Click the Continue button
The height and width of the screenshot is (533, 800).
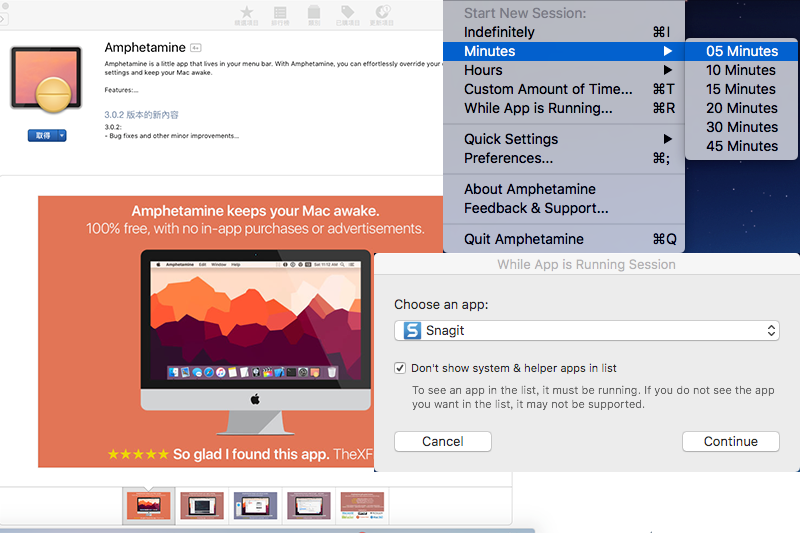(731, 441)
